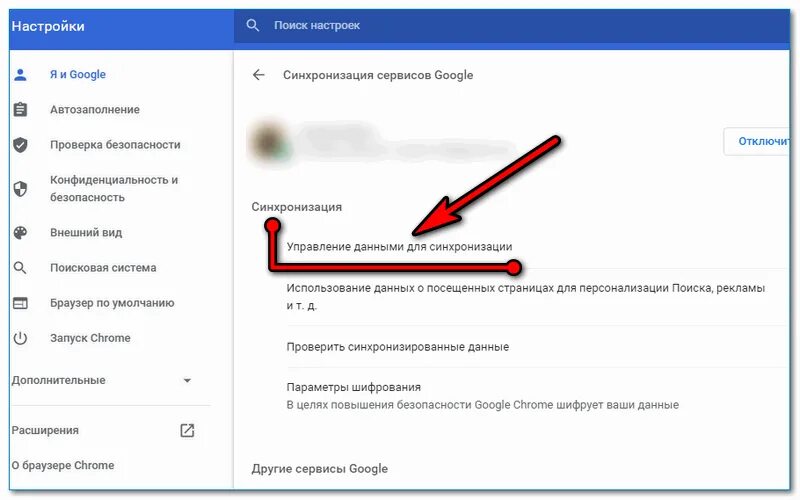The height and width of the screenshot is (500, 800).
Task: Expand the Дополнительные section arrow
Action: (x=187, y=381)
